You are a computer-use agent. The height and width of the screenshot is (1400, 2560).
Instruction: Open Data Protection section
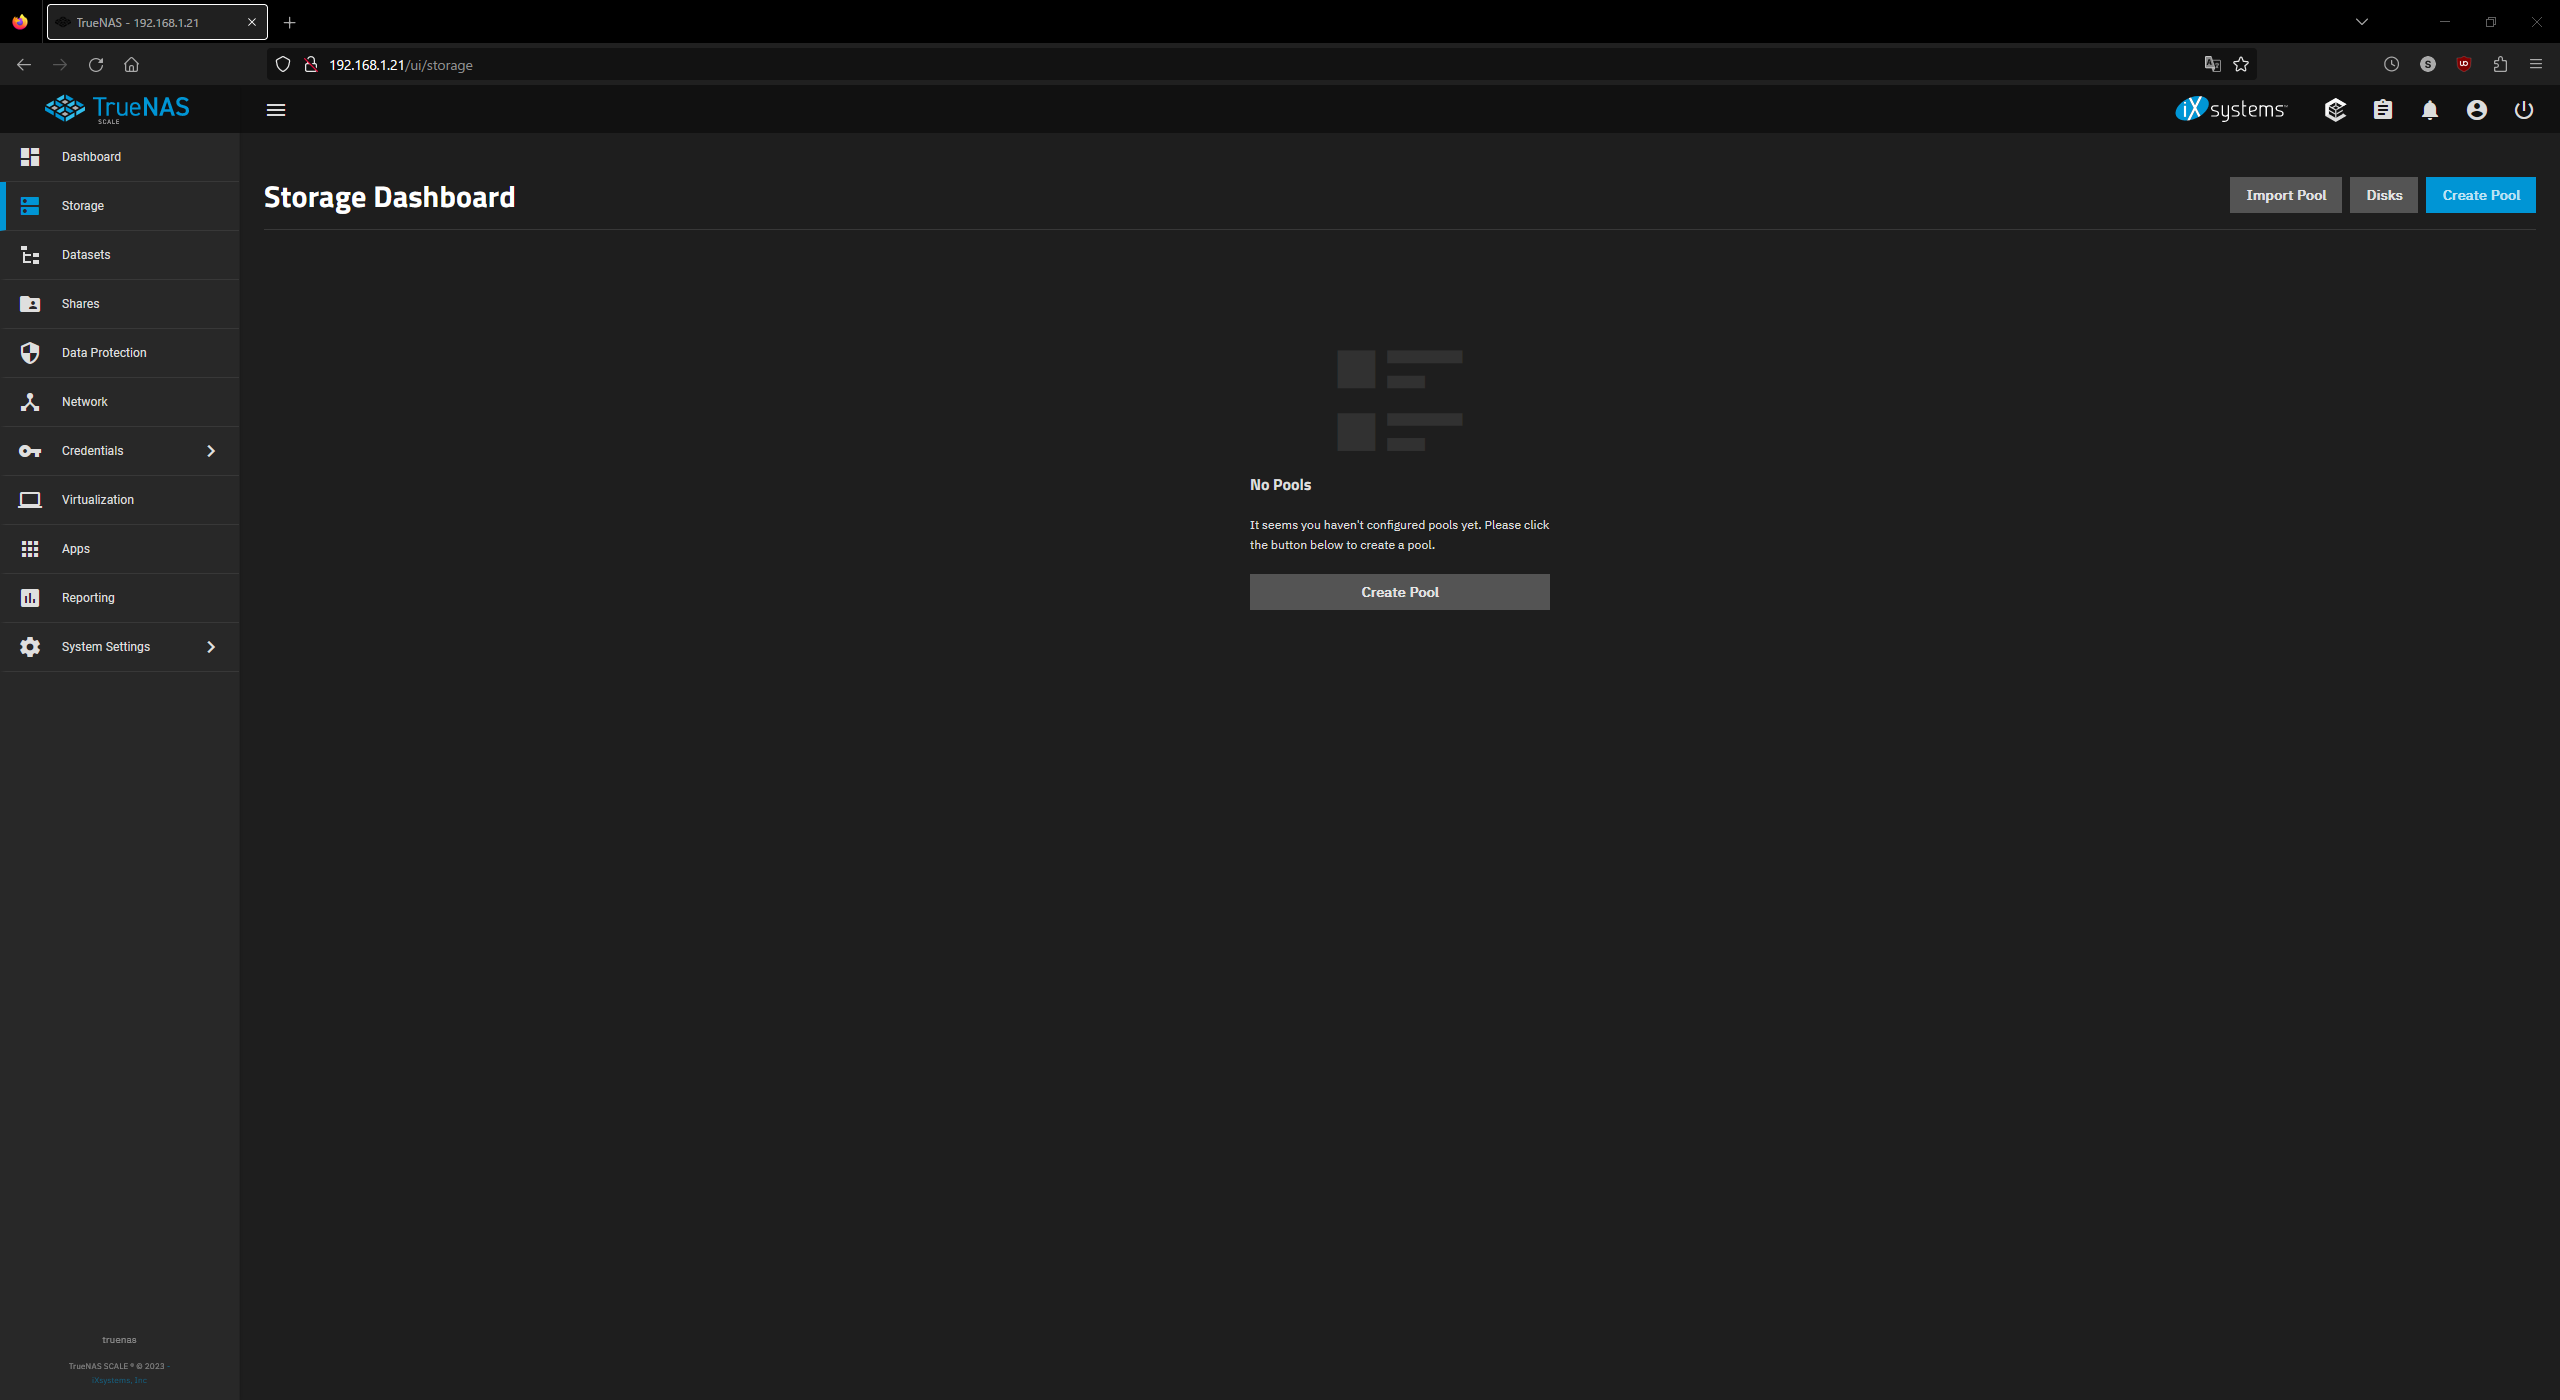coord(104,353)
